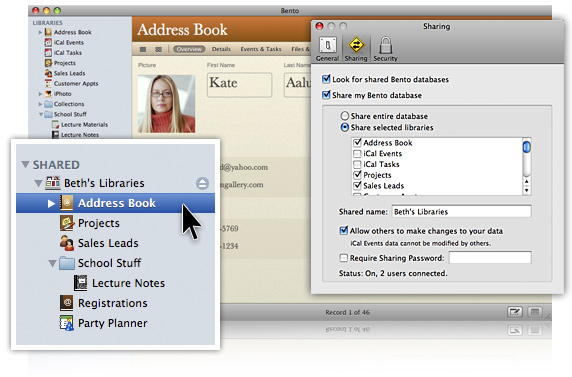The image size is (572, 377).
Task: Click the scroll down arrow of libraries list
Action: pyautogui.click(x=526, y=190)
